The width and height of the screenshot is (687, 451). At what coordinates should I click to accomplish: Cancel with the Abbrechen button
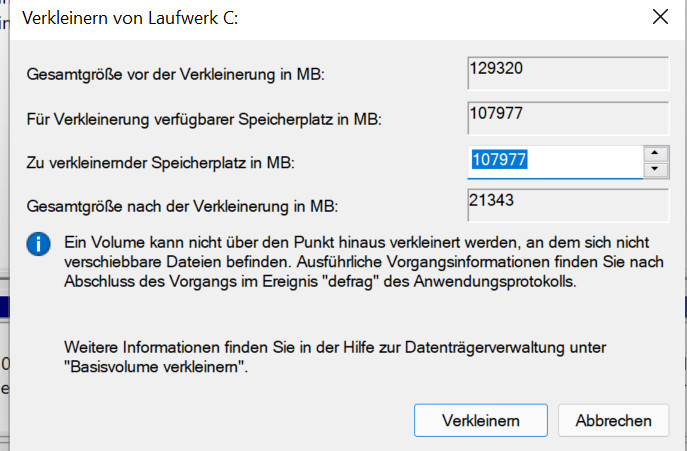click(x=613, y=421)
